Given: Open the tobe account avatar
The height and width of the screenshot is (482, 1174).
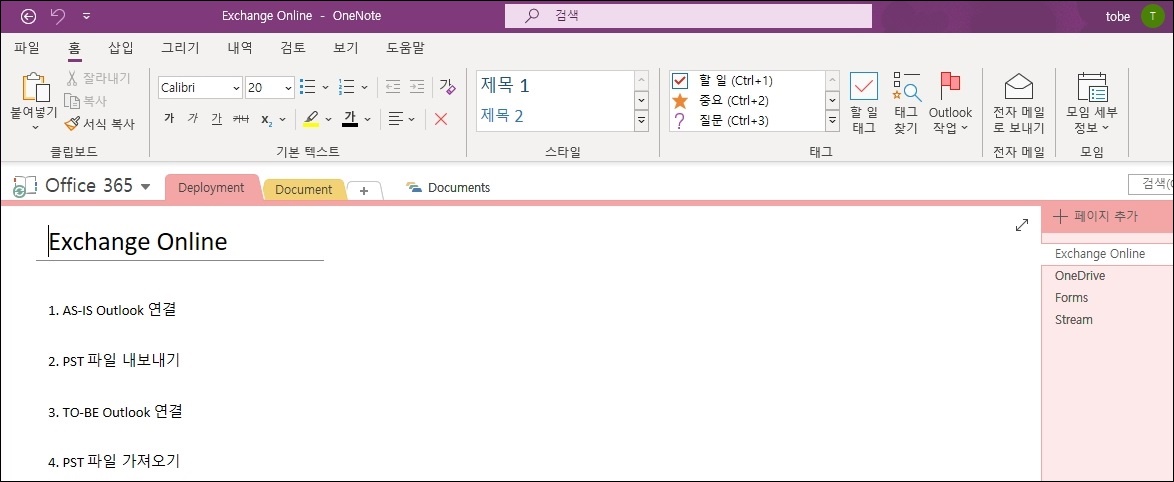Looking at the screenshot, I should (x=1152, y=16).
